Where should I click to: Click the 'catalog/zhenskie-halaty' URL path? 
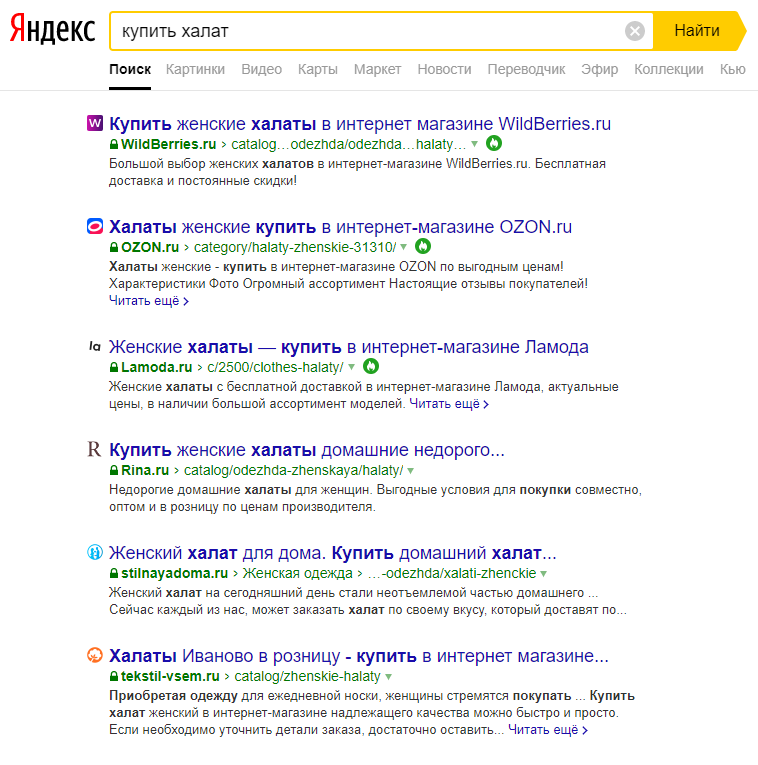pos(307,676)
